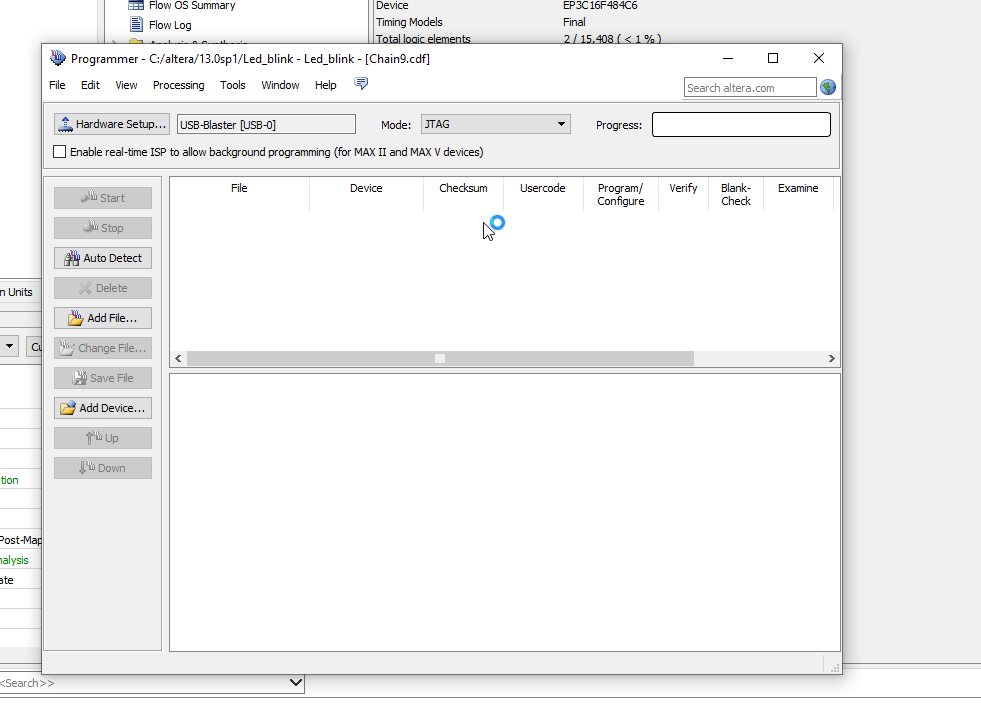Open Hardware Setup dialog

coord(111,124)
